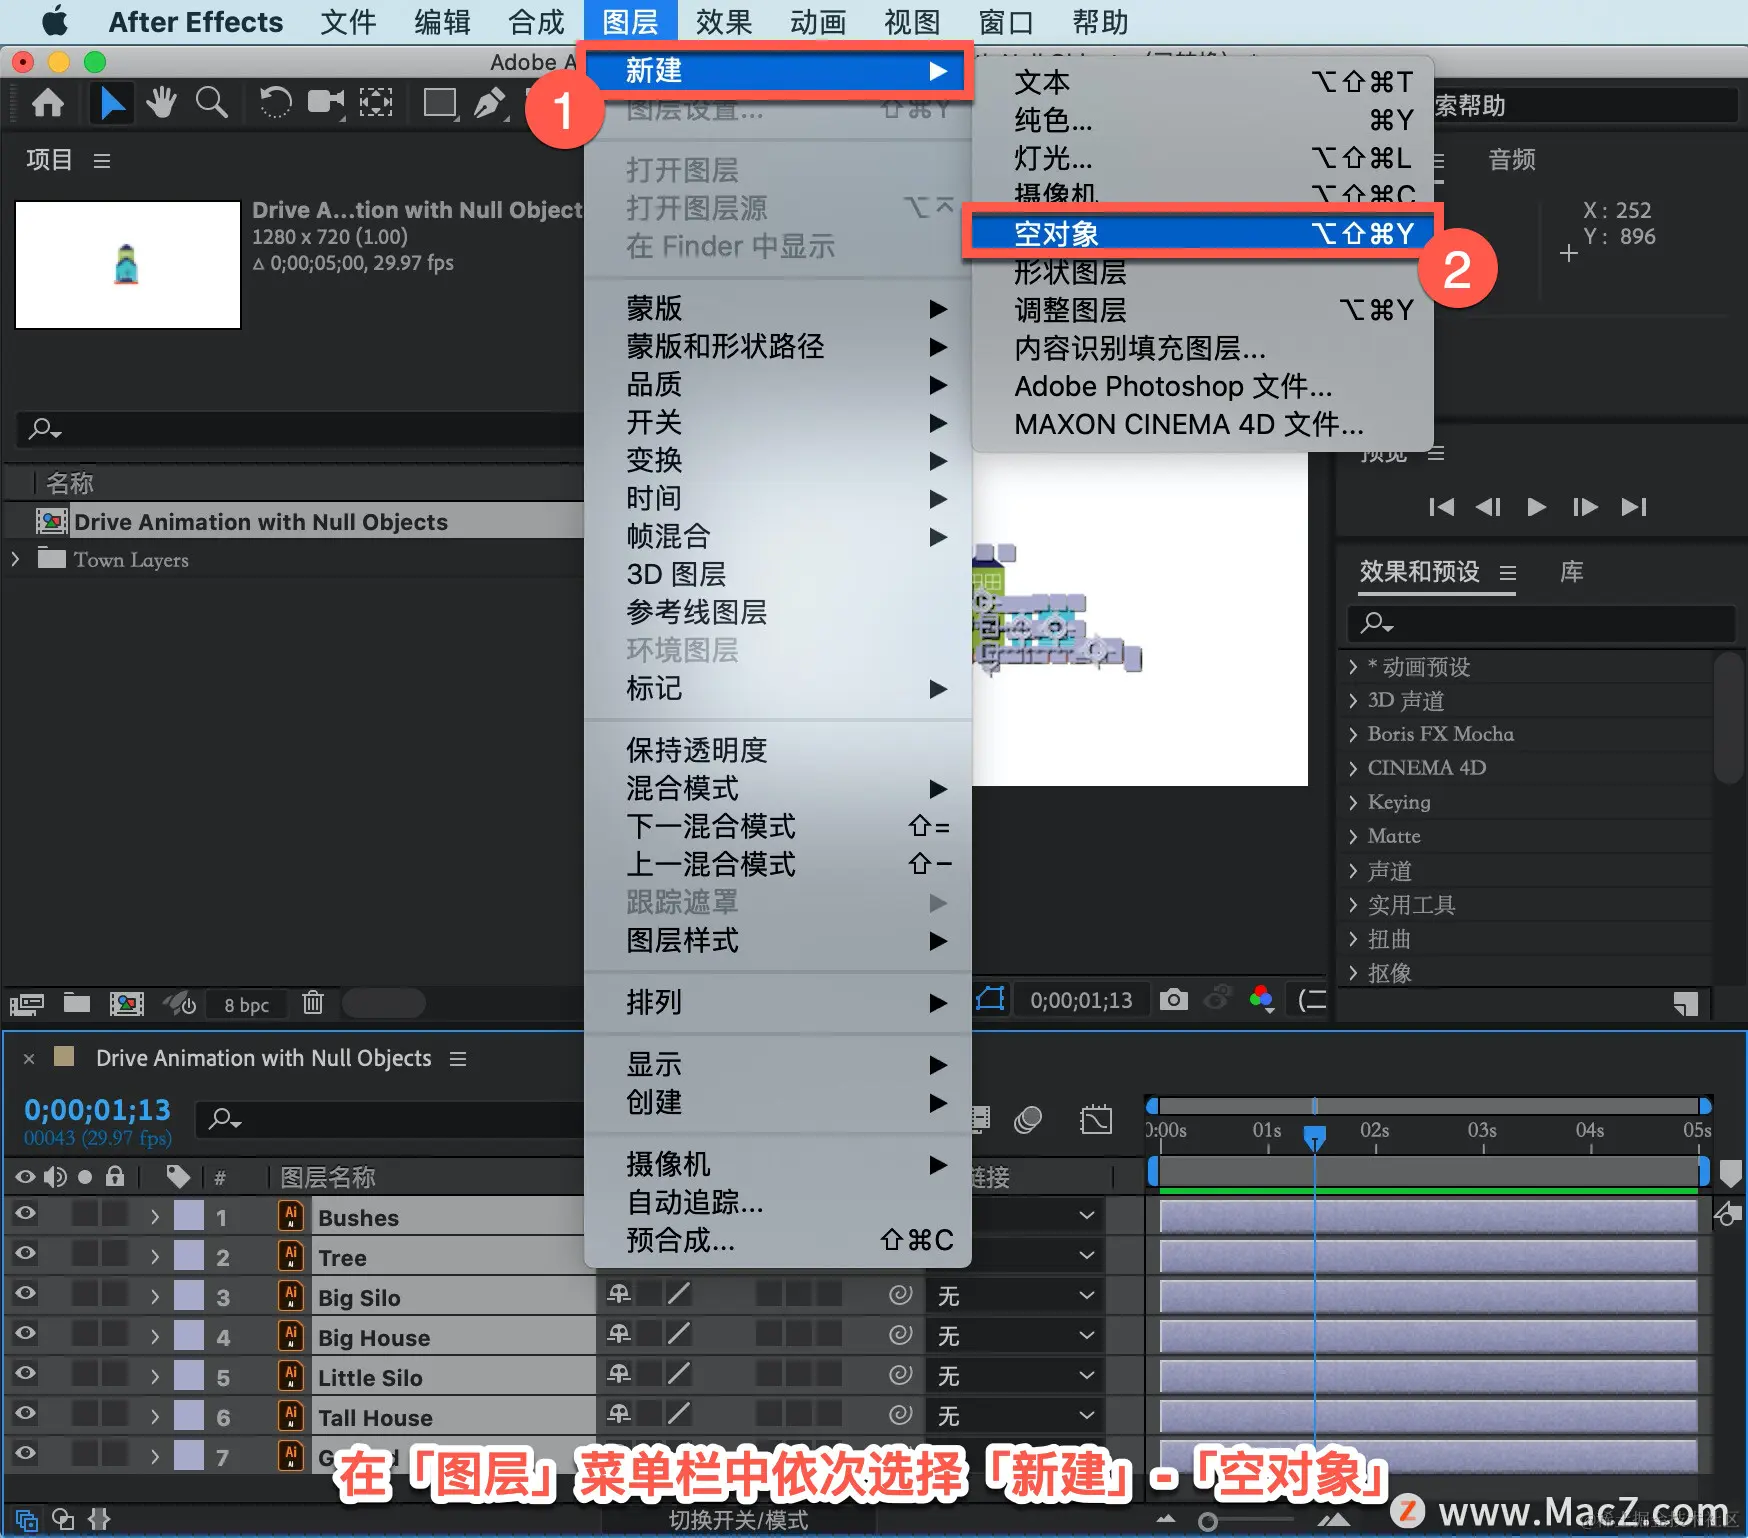Image resolution: width=1748 pixels, height=1538 pixels.
Task: Toggle the Tall House quality switch
Action: tap(679, 1414)
